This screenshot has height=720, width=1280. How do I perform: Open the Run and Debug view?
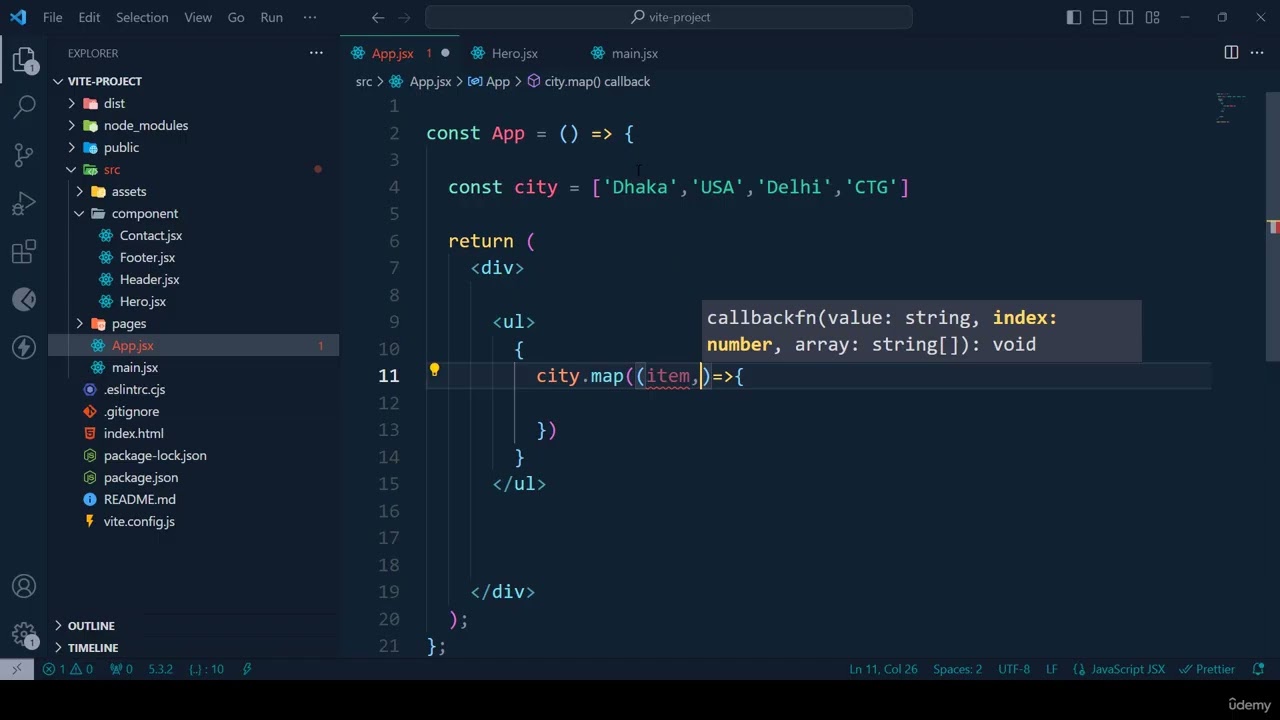point(24,204)
